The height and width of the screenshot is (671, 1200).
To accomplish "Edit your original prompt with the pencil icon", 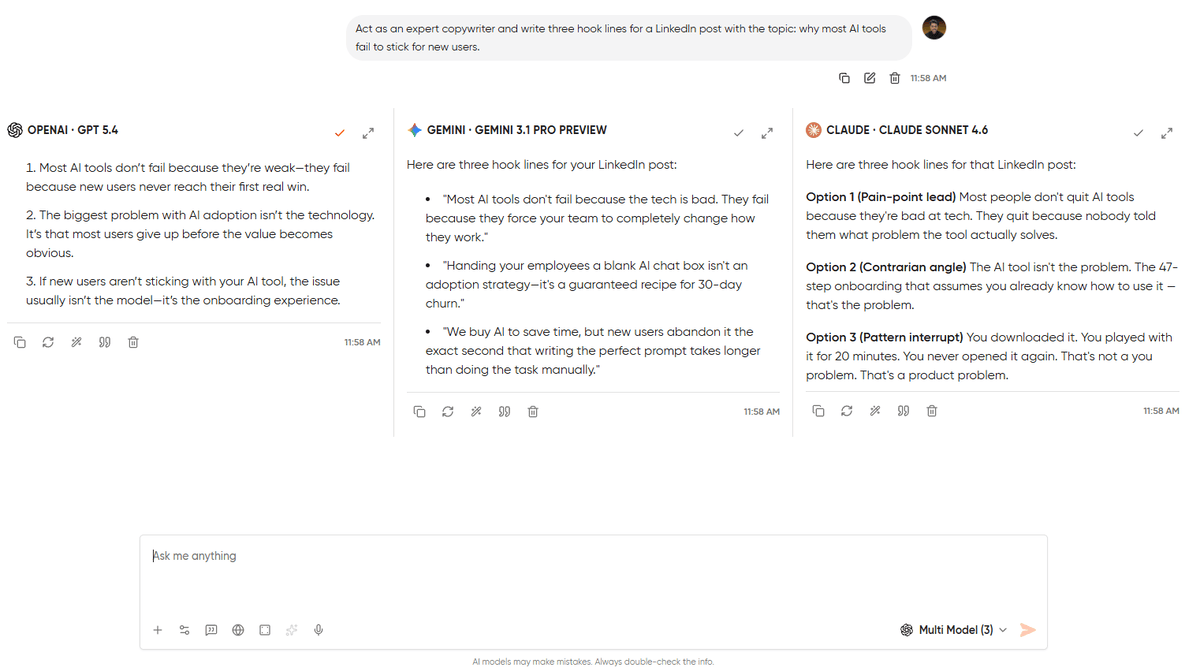I will (x=869, y=77).
